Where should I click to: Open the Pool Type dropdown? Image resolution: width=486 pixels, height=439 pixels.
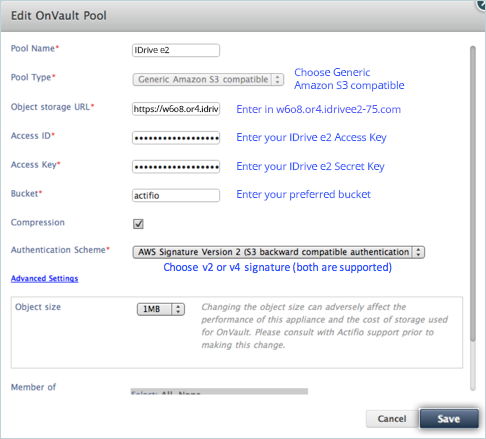(x=208, y=79)
